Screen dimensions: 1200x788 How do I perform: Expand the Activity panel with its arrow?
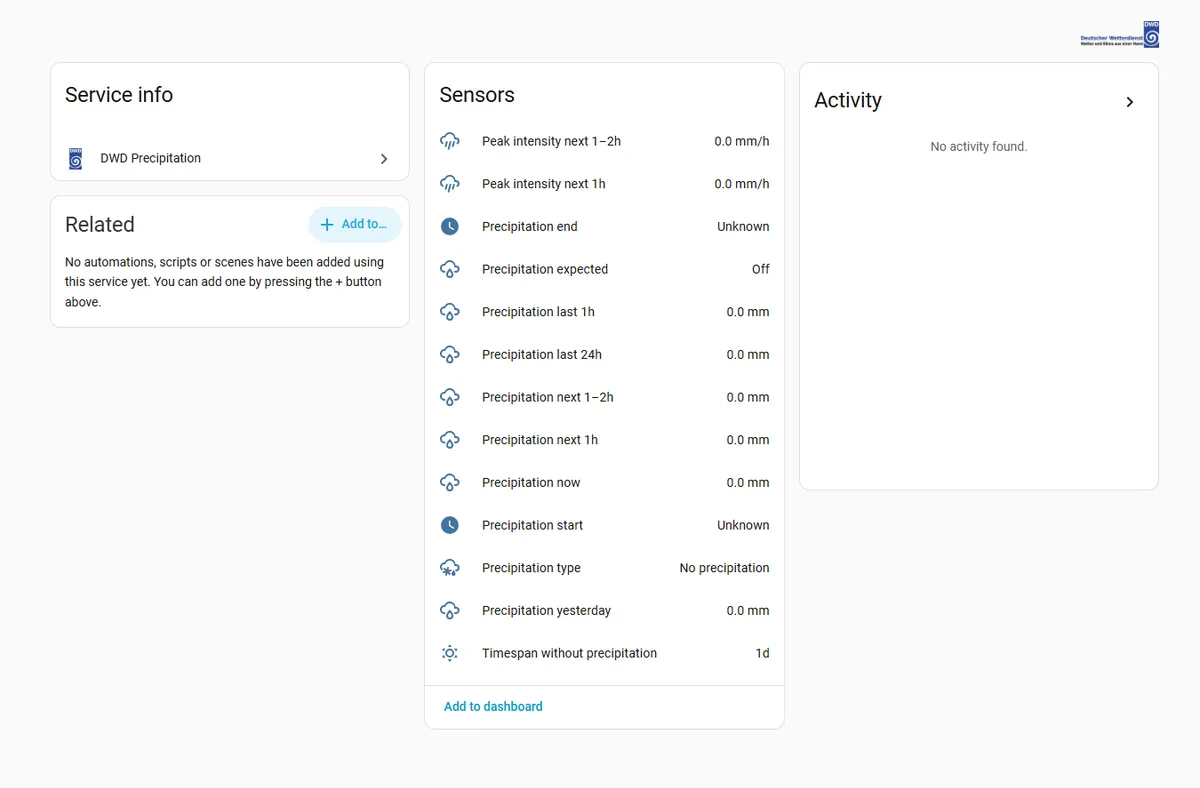coord(1130,102)
